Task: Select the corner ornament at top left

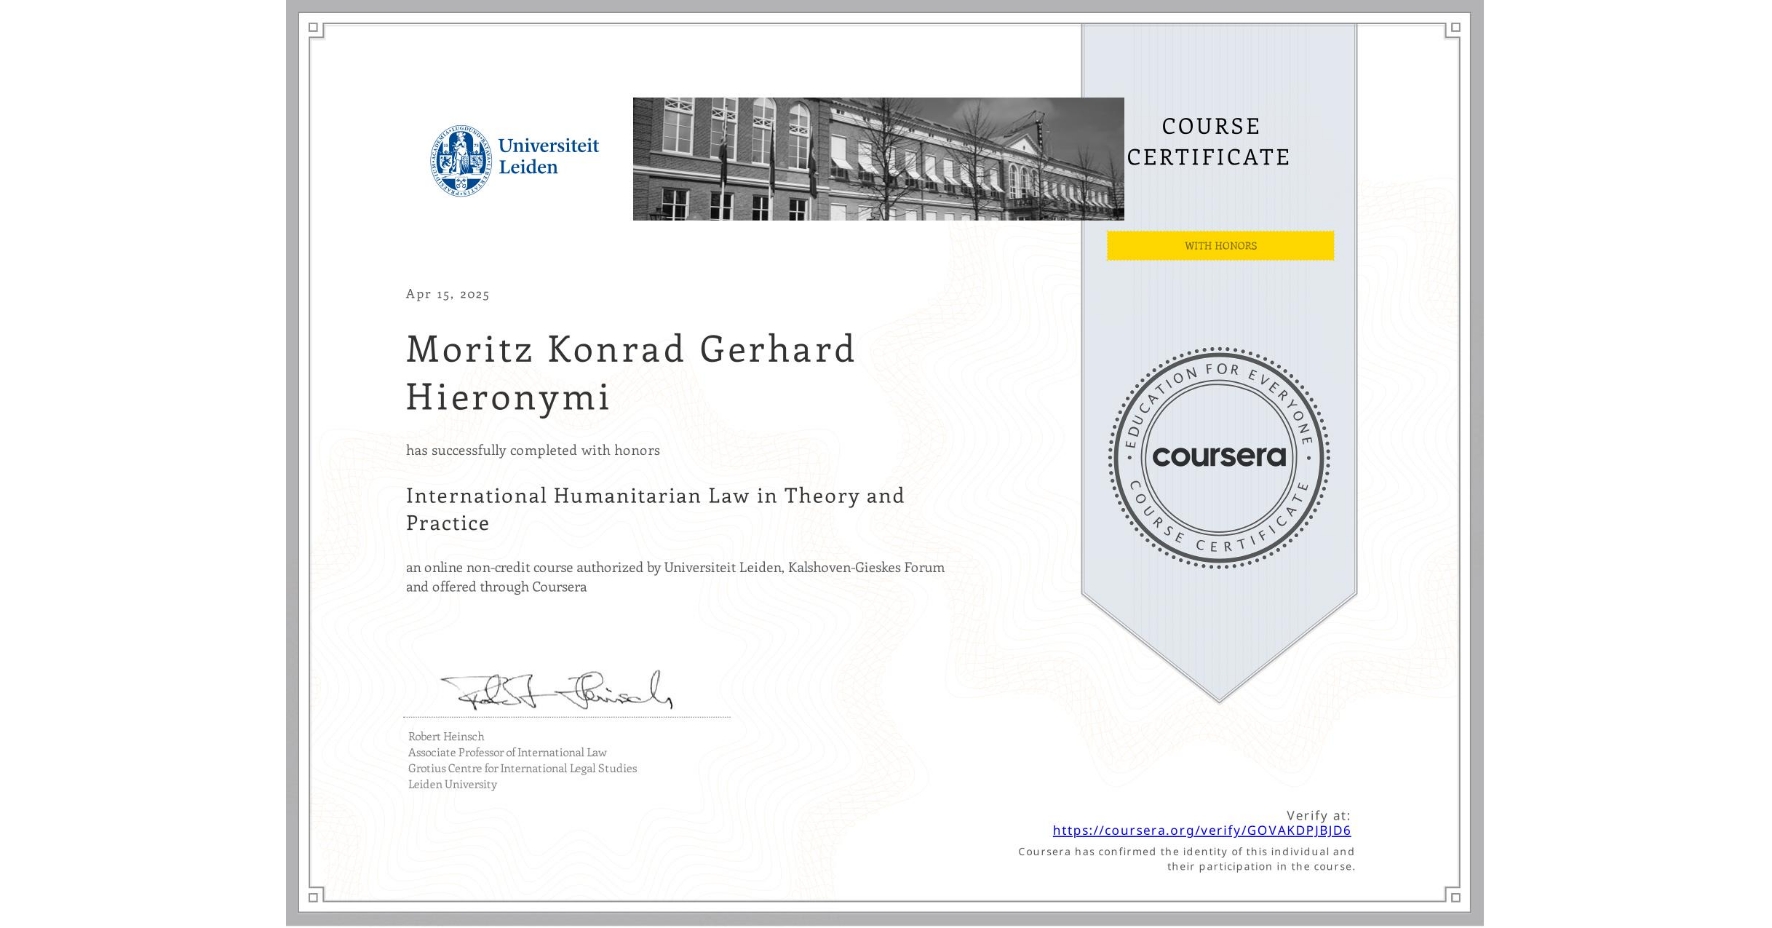Action: coord(313,27)
